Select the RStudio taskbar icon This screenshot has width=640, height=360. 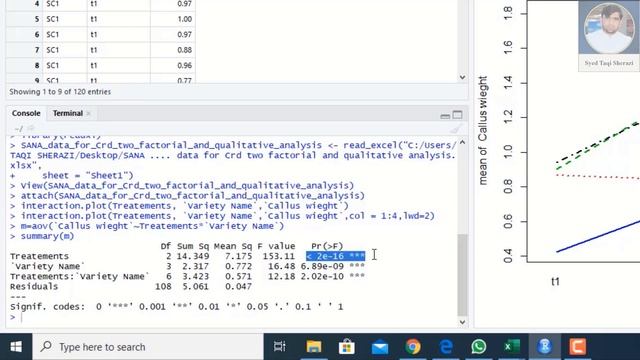coord(544,347)
